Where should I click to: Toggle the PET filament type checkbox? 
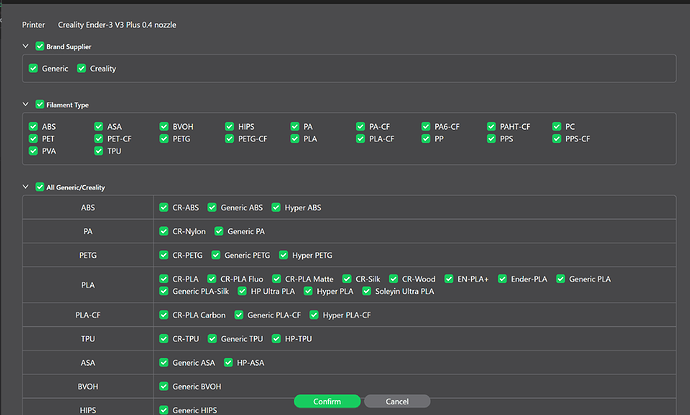point(33,139)
